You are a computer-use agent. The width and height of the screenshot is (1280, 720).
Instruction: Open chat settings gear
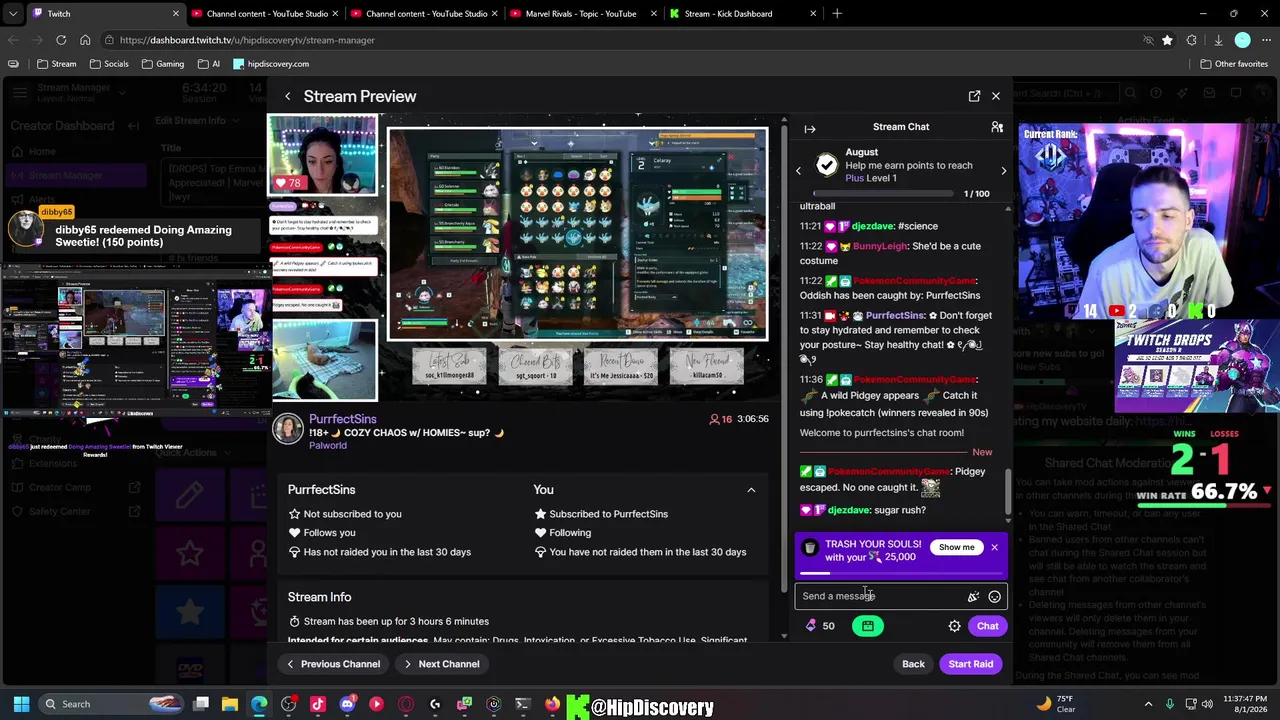point(954,626)
